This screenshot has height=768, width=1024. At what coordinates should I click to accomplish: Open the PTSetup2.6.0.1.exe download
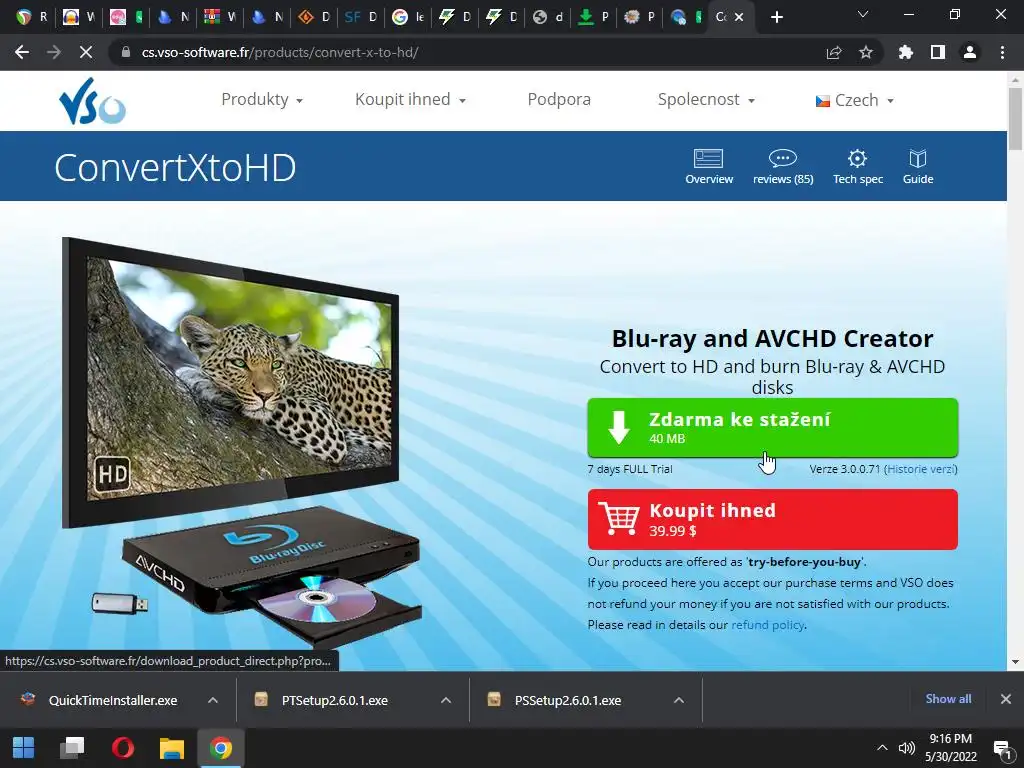(x=333, y=700)
